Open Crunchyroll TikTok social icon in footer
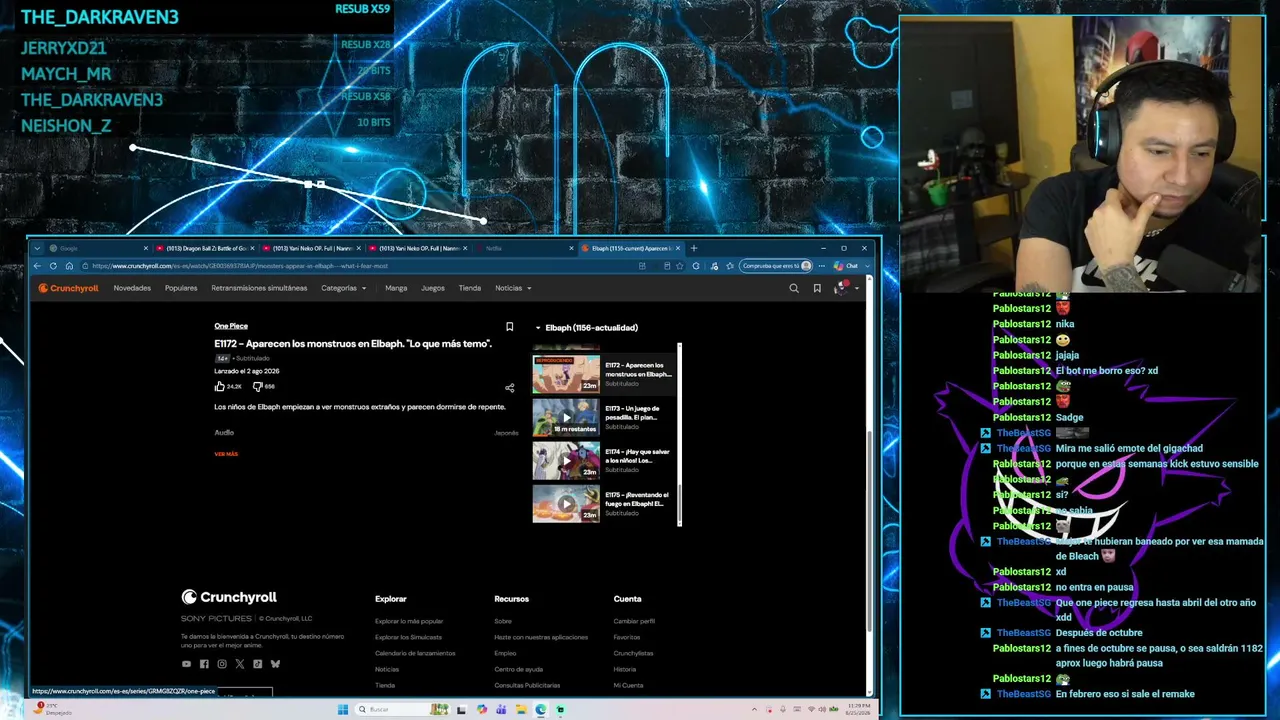 (258, 664)
